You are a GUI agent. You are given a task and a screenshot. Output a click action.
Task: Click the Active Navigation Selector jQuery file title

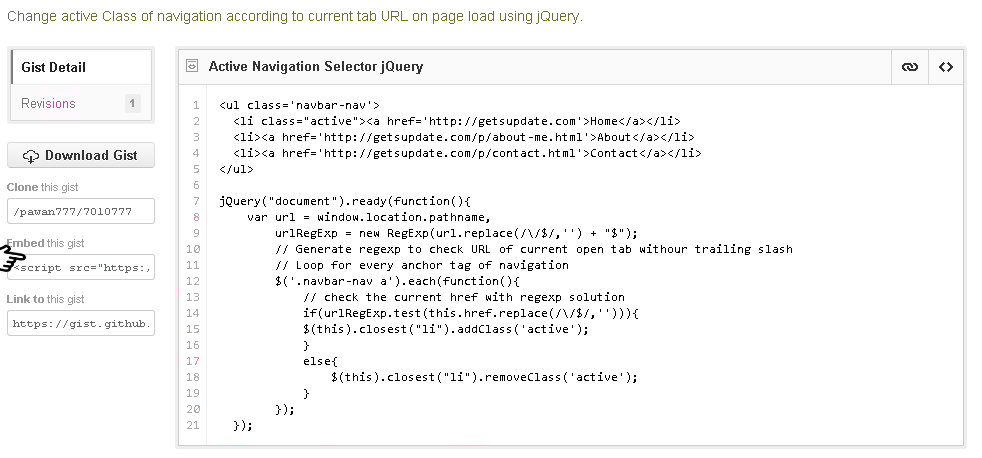click(x=316, y=66)
